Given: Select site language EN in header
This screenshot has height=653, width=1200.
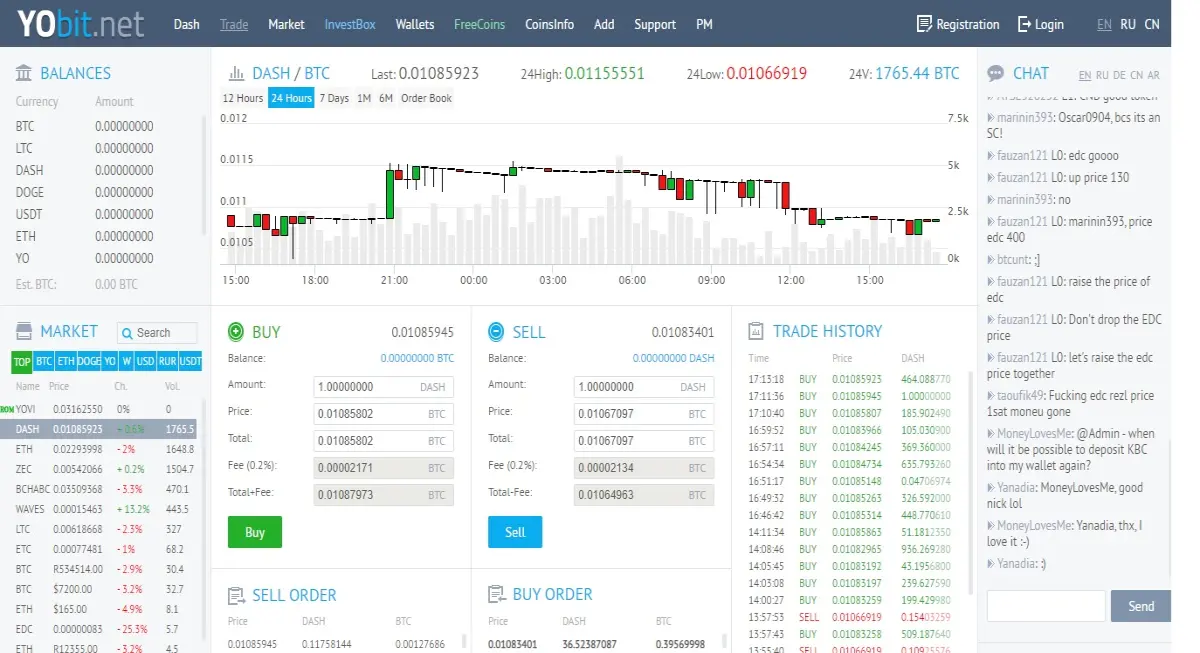Looking at the screenshot, I should point(1104,24).
